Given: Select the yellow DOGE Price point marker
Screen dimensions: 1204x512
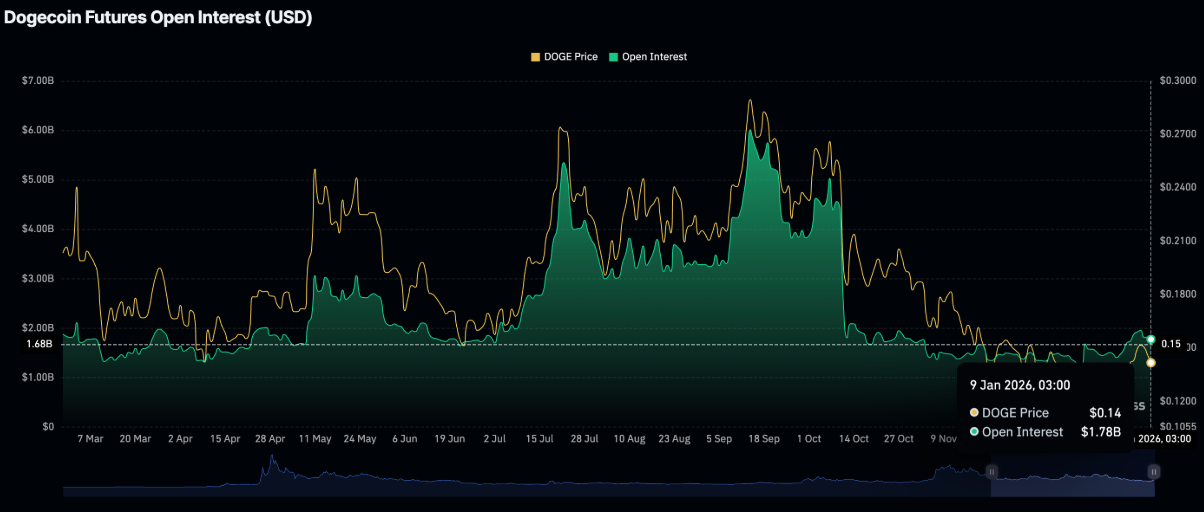Looking at the screenshot, I should [1151, 362].
